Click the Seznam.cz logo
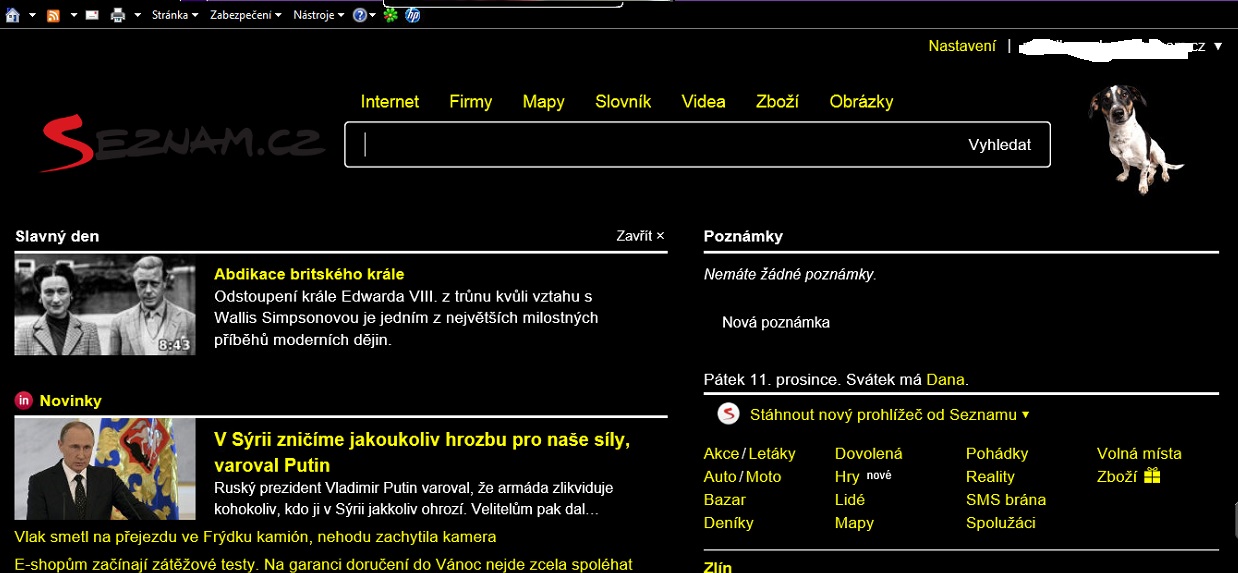 click(183, 142)
